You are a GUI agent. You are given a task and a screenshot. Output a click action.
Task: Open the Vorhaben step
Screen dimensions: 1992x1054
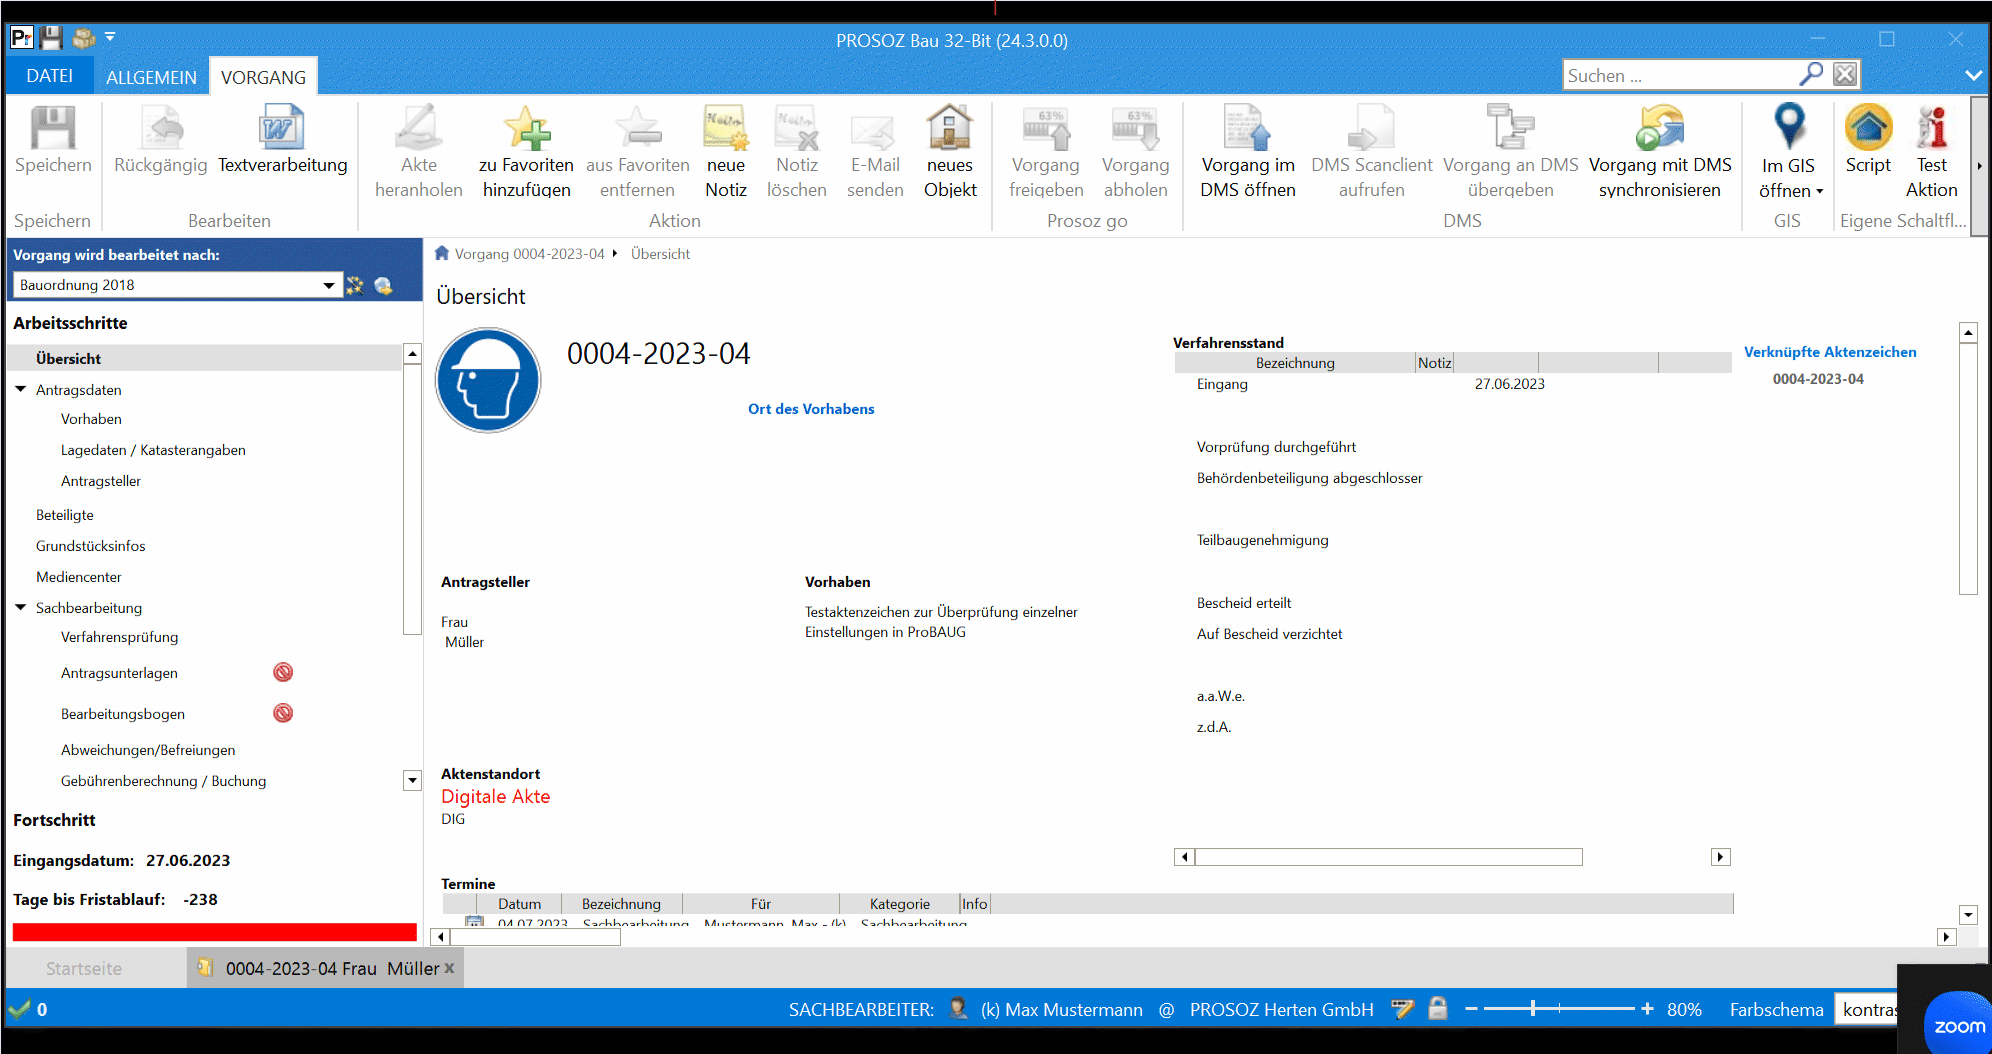91,419
